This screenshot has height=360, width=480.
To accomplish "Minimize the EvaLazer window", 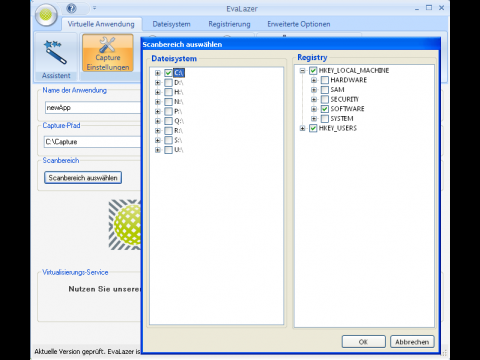I will click(417, 8).
